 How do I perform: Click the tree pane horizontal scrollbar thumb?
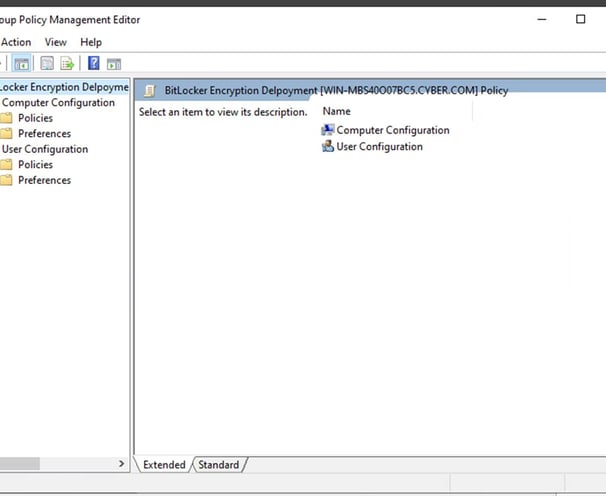[x=19, y=464]
